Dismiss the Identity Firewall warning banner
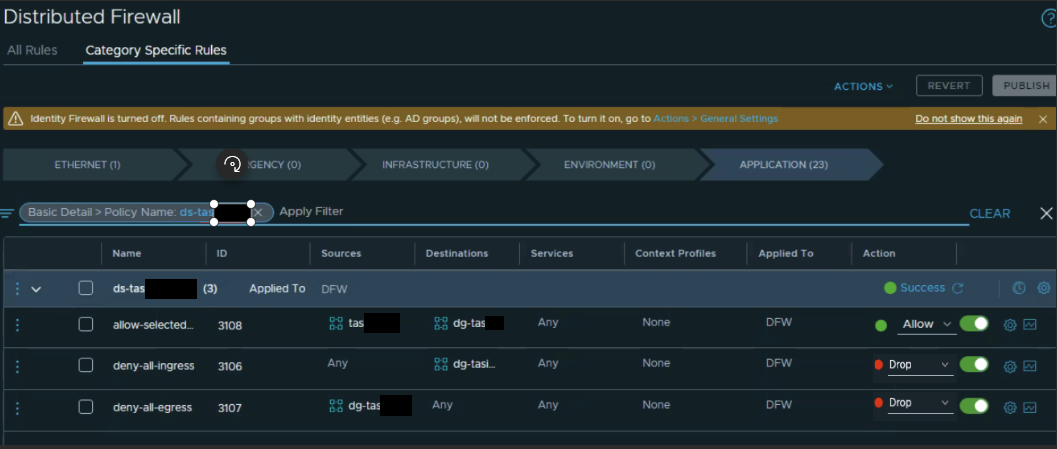This screenshot has width=1057, height=449. pyautogui.click(x=1043, y=119)
